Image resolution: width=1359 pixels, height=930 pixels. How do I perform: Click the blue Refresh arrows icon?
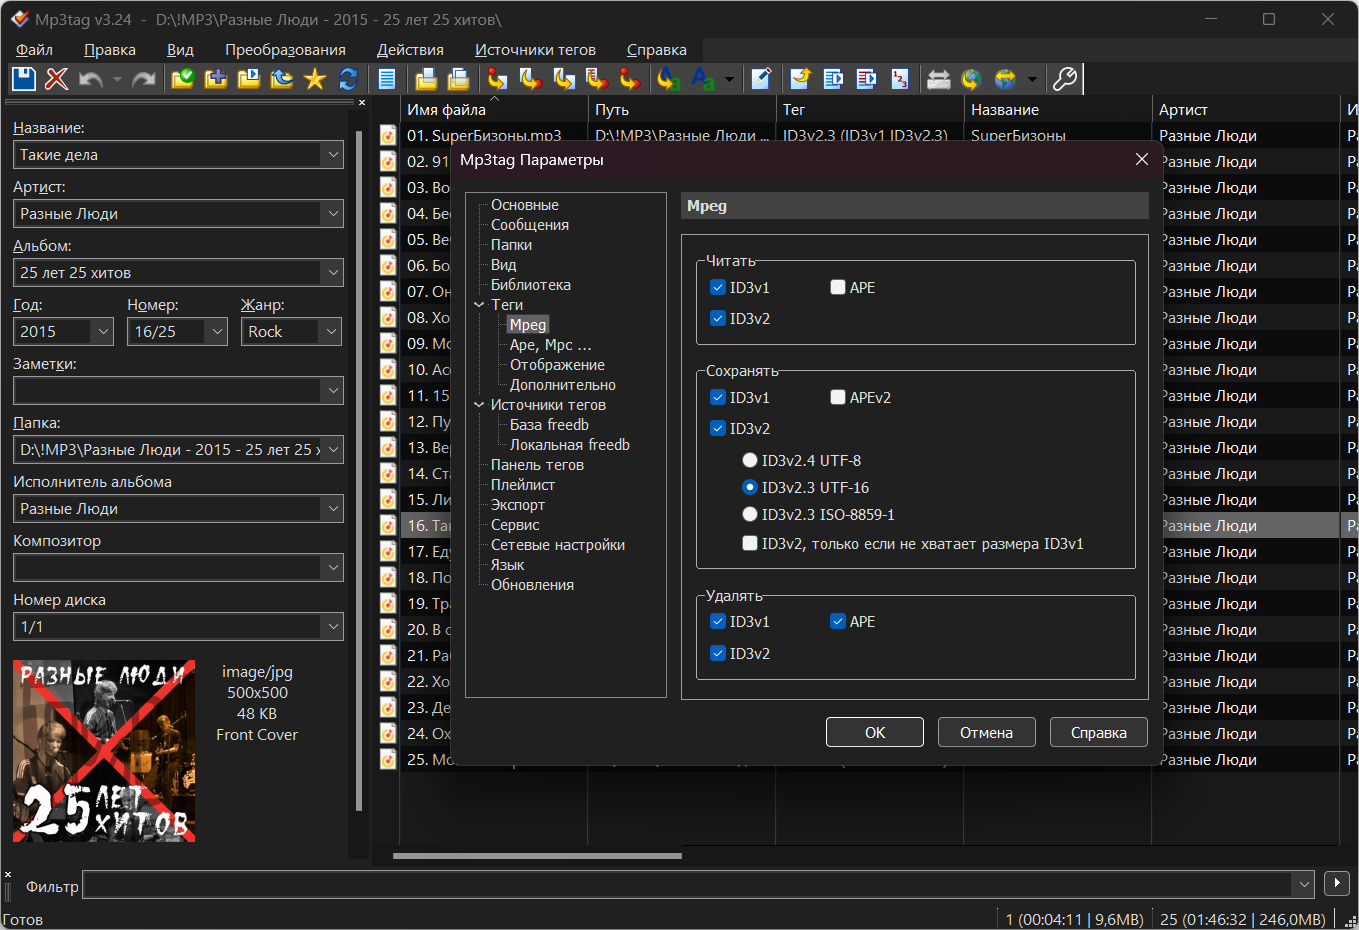pos(348,79)
